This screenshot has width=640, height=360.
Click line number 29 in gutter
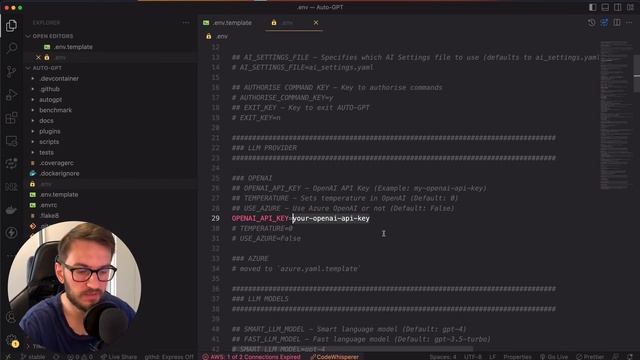tap(216, 218)
